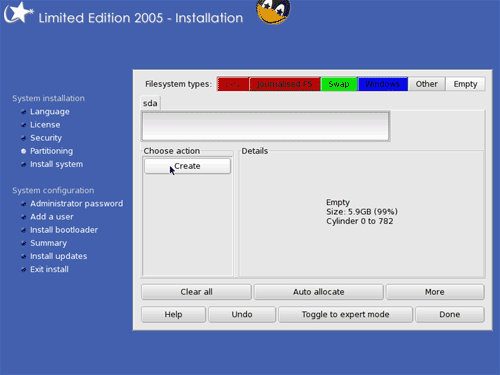The width and height of the screenshot is (500, 375).
Task: Select the Install system step
Action: click(57, 164)
